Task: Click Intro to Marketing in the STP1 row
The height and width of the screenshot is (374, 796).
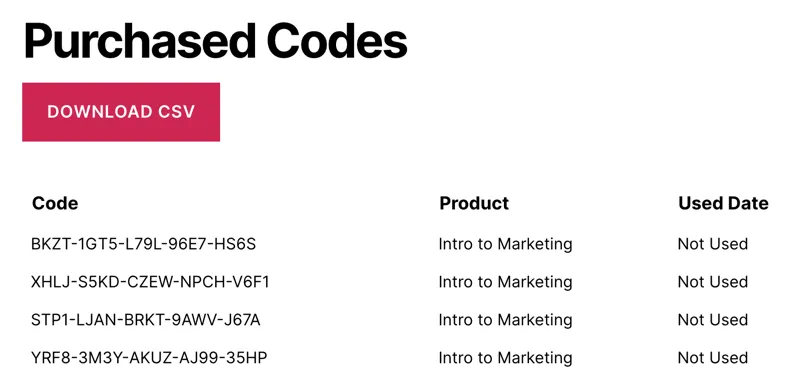Action: [x=506, y=320]
